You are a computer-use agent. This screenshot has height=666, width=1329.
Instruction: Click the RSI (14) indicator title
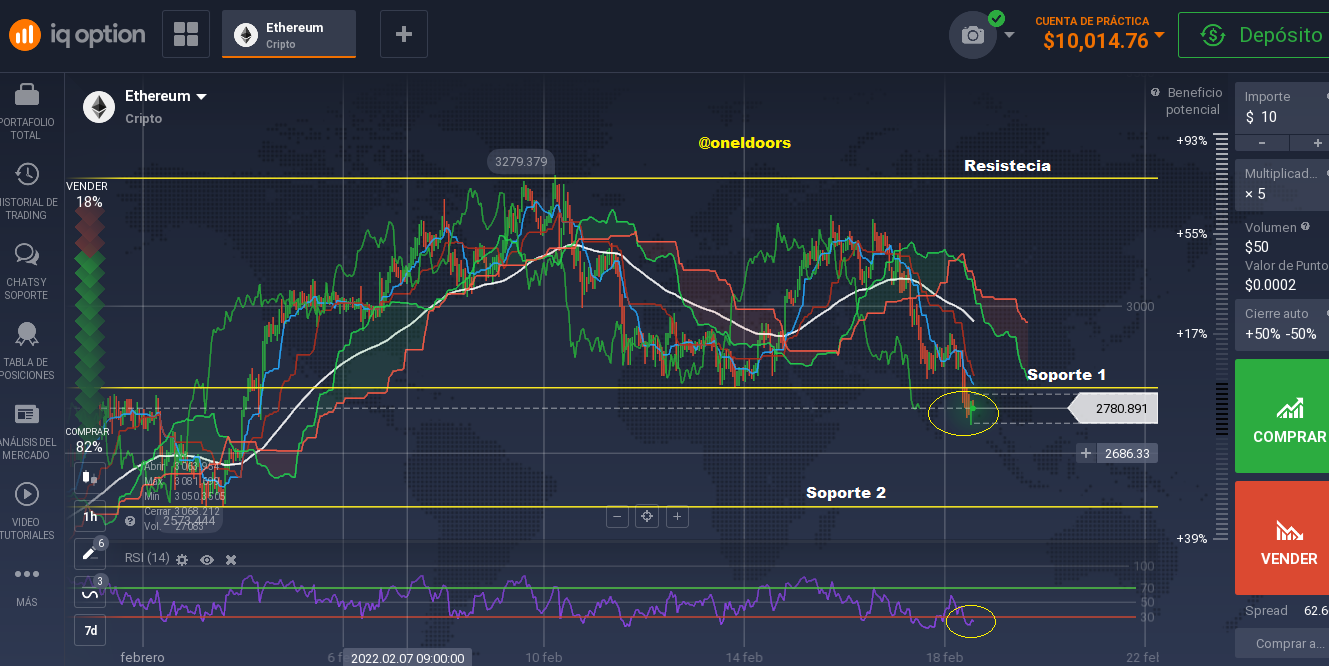(x=147, y=558)
